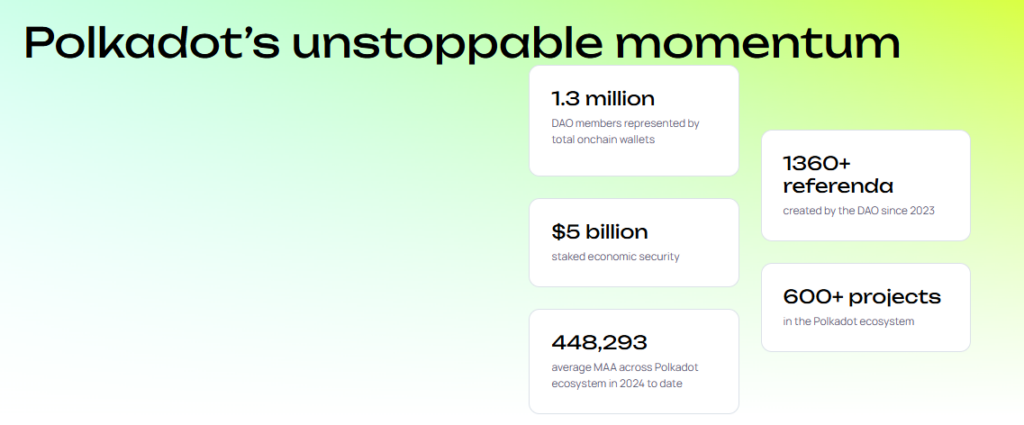Click the word "billion" in the staking card
Viewport: 1024px width, 425px height.
615,232
